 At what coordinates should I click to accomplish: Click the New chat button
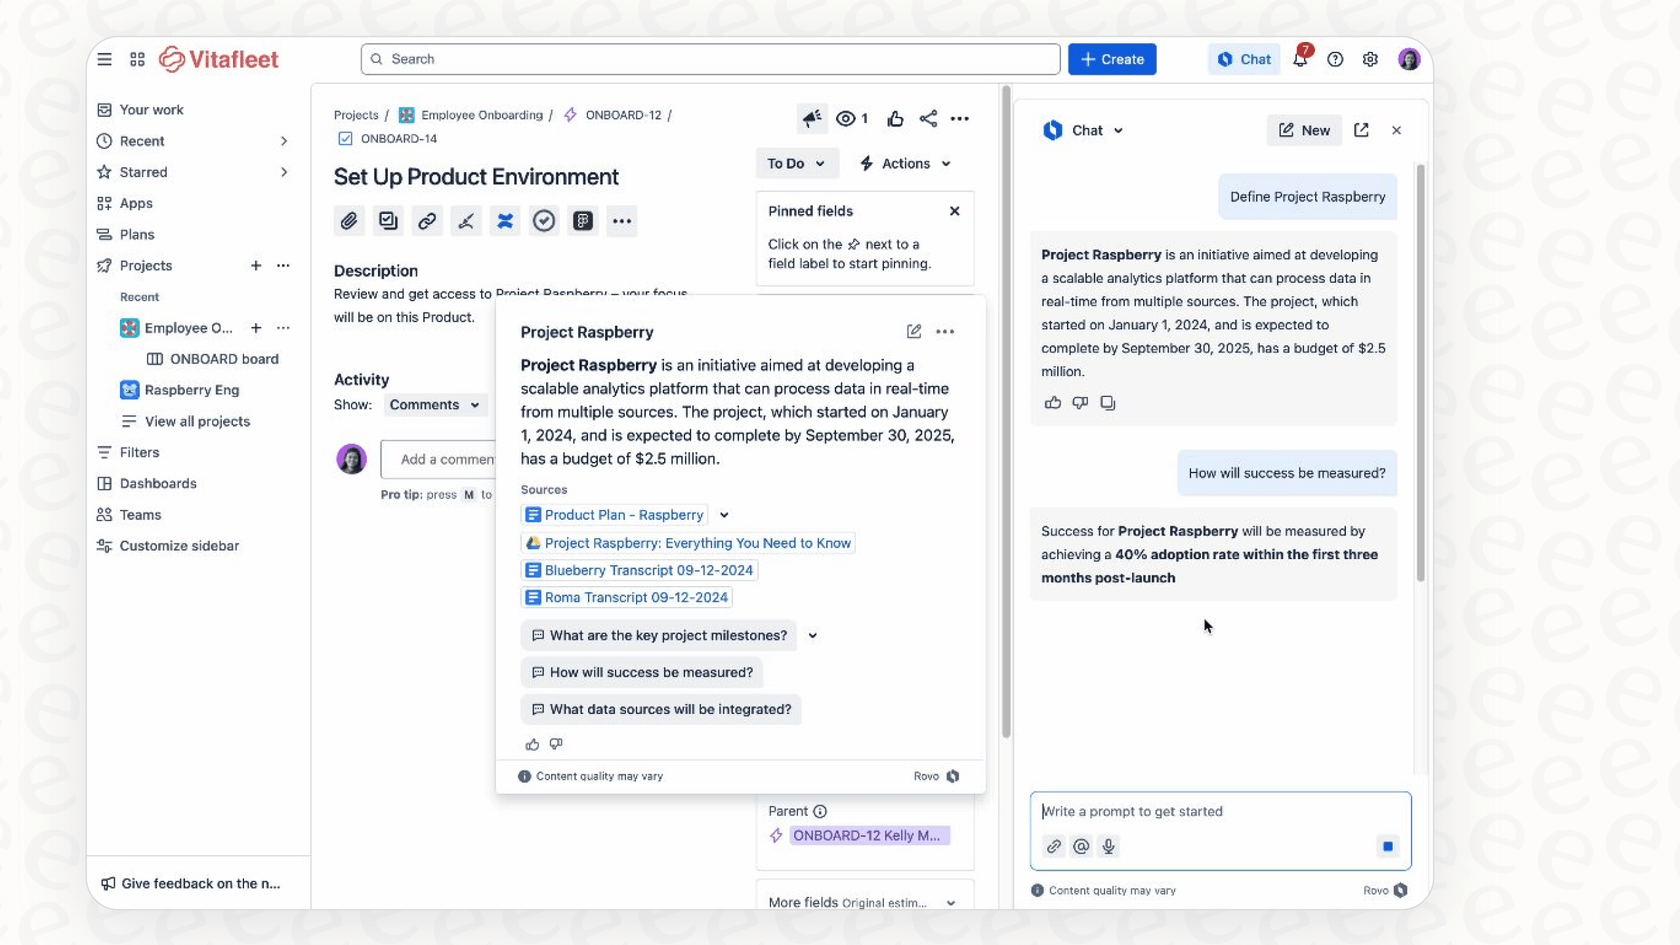click(x=1303, y=130)
